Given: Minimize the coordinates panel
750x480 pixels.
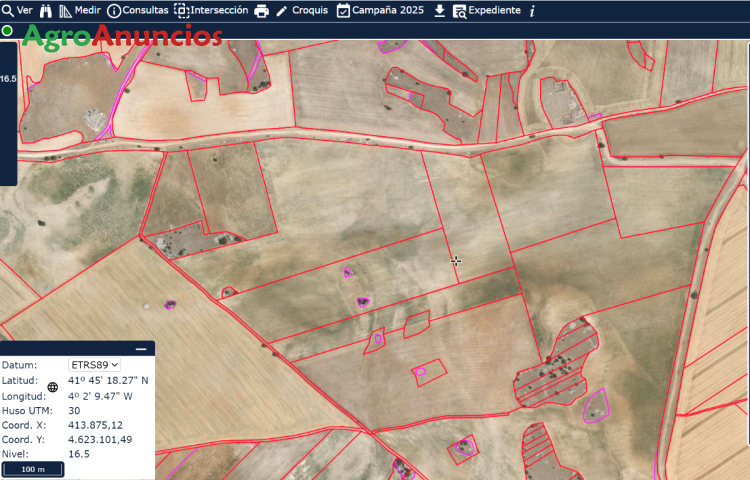Looking at the screenshot, I should point(141,349).
